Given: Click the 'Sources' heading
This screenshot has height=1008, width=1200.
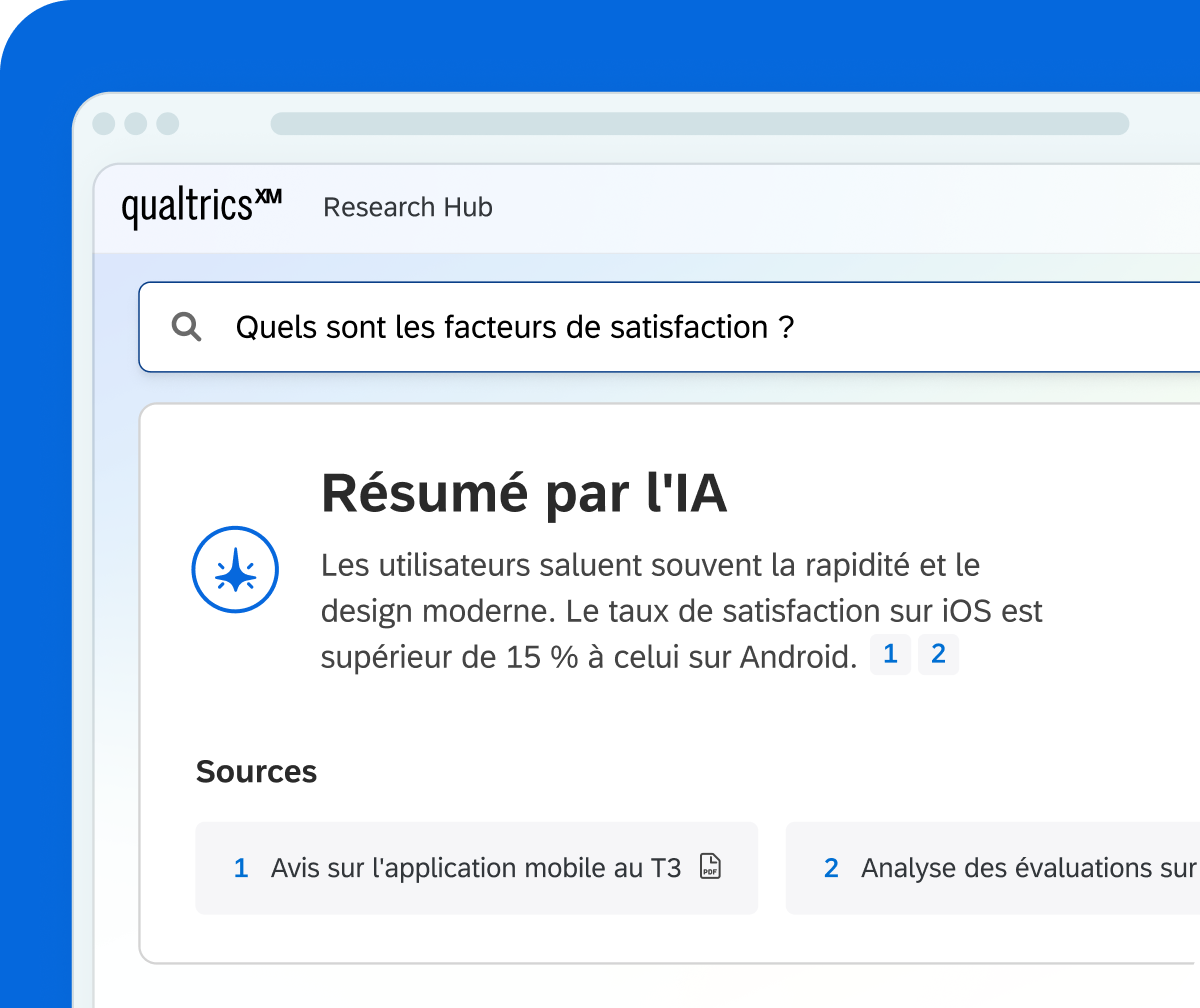Looking at the screenshot, I should [x=256, y=772].
